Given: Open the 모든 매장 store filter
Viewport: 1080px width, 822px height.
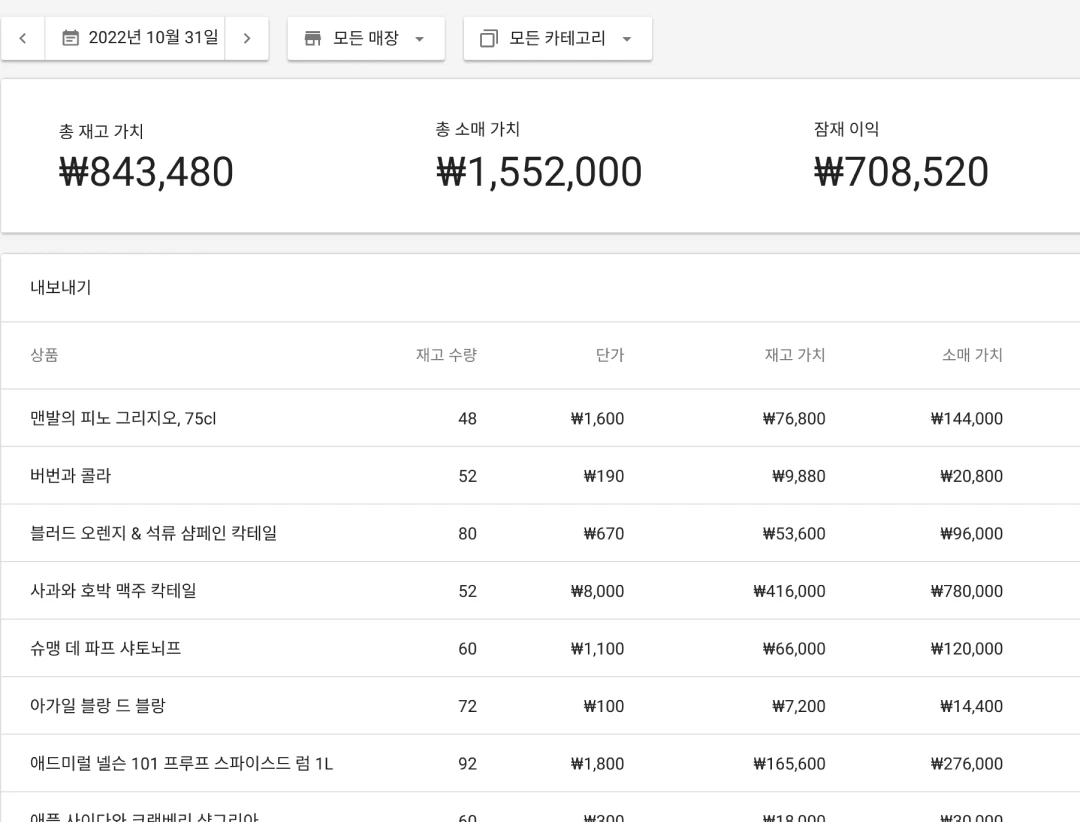Looking at the screenshot, I should pyautogui.click(x=366, y=38).
